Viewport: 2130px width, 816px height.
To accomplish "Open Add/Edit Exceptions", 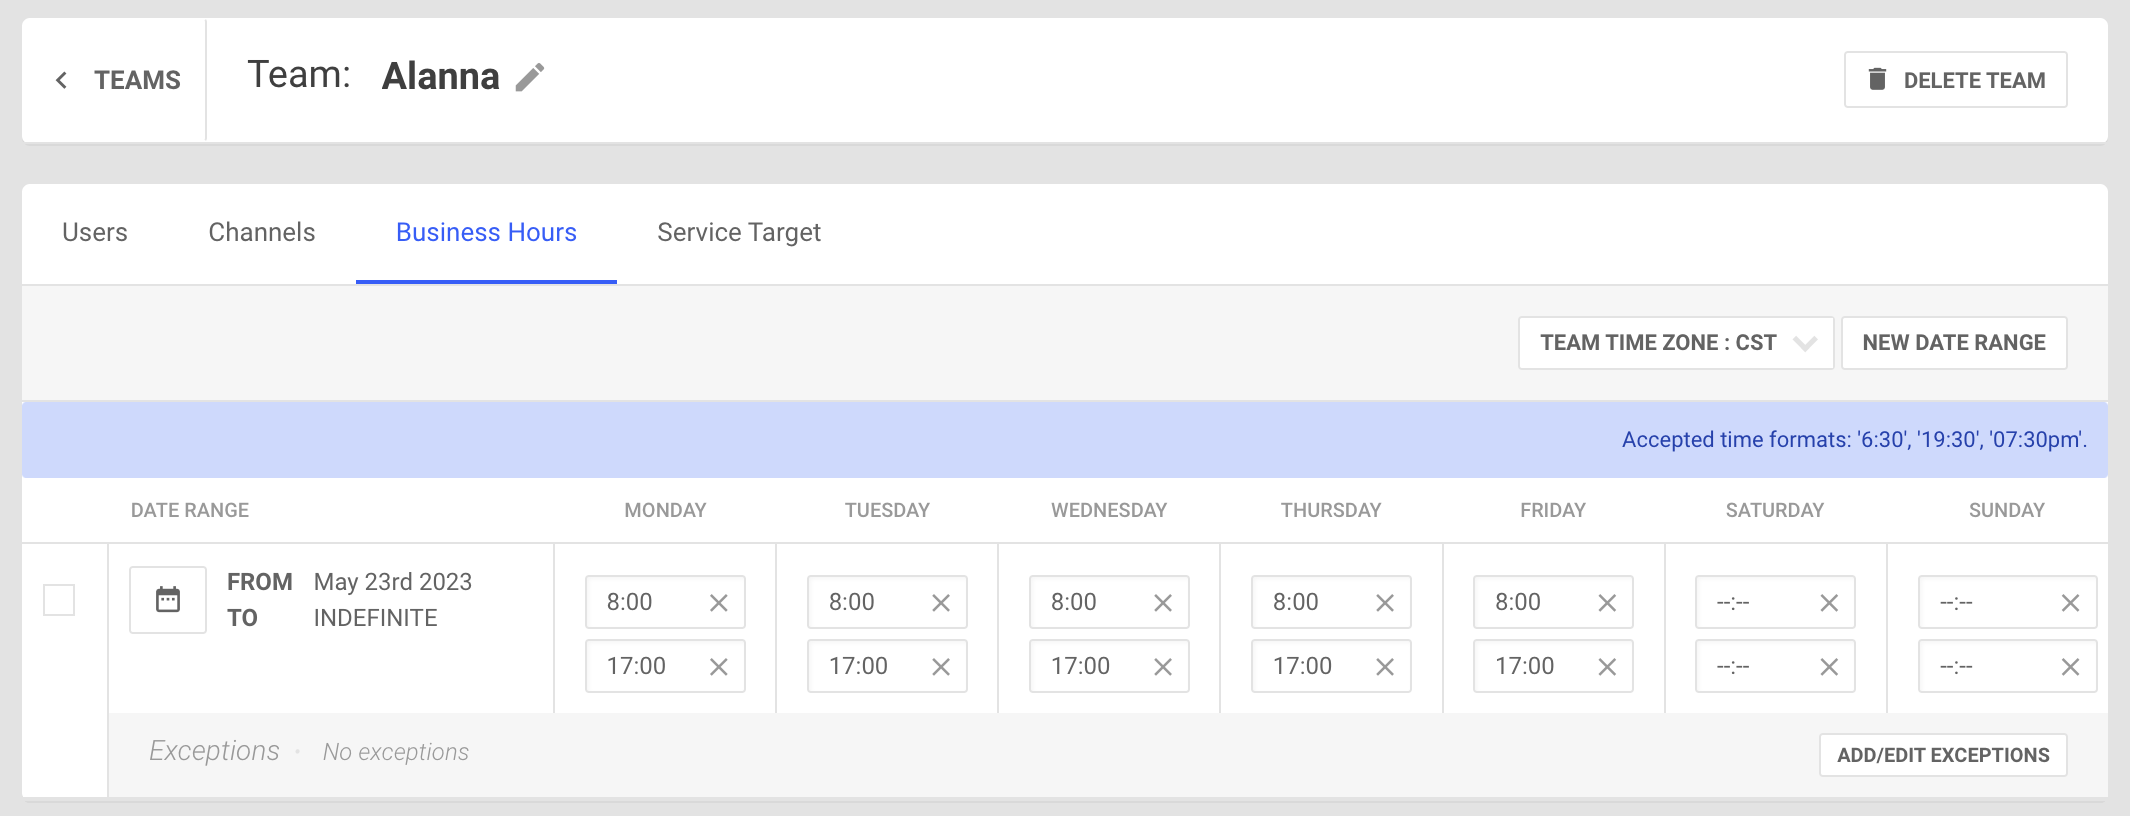I will [x=1942, y=755].
